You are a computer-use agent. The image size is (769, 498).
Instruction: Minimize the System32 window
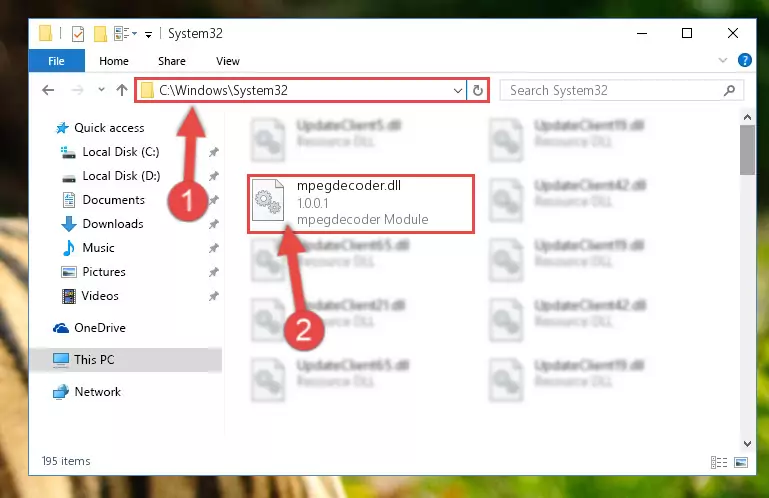click(641, 33)
